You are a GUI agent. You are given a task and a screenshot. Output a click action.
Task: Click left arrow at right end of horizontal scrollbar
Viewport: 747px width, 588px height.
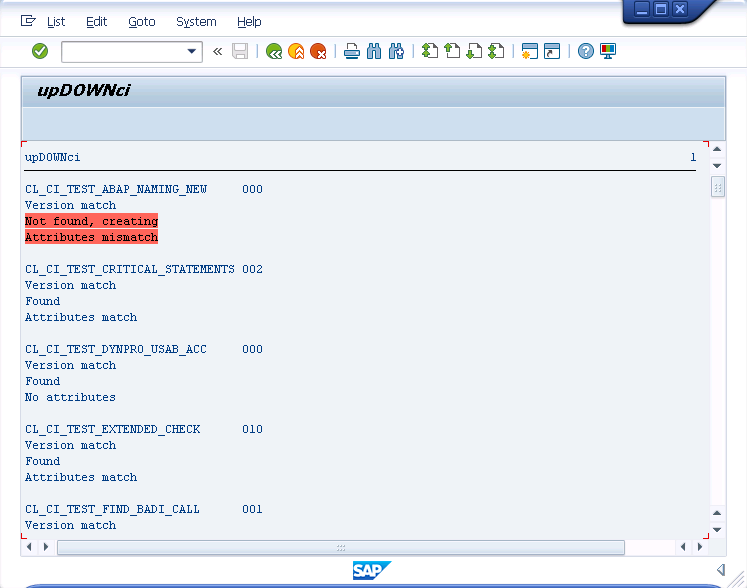tap(683, 547)
